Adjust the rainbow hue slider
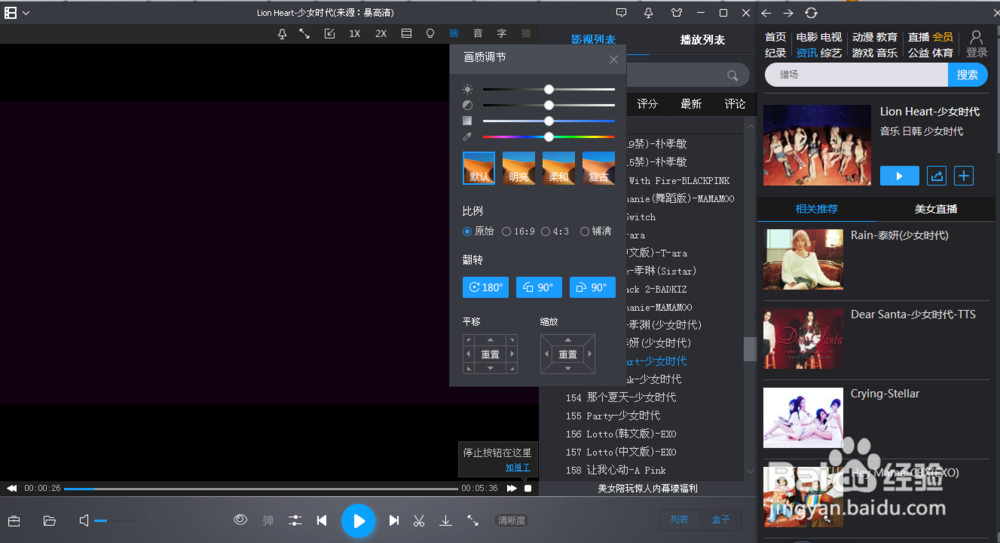This screenshot has height=543, width=1000. (548, 137)
